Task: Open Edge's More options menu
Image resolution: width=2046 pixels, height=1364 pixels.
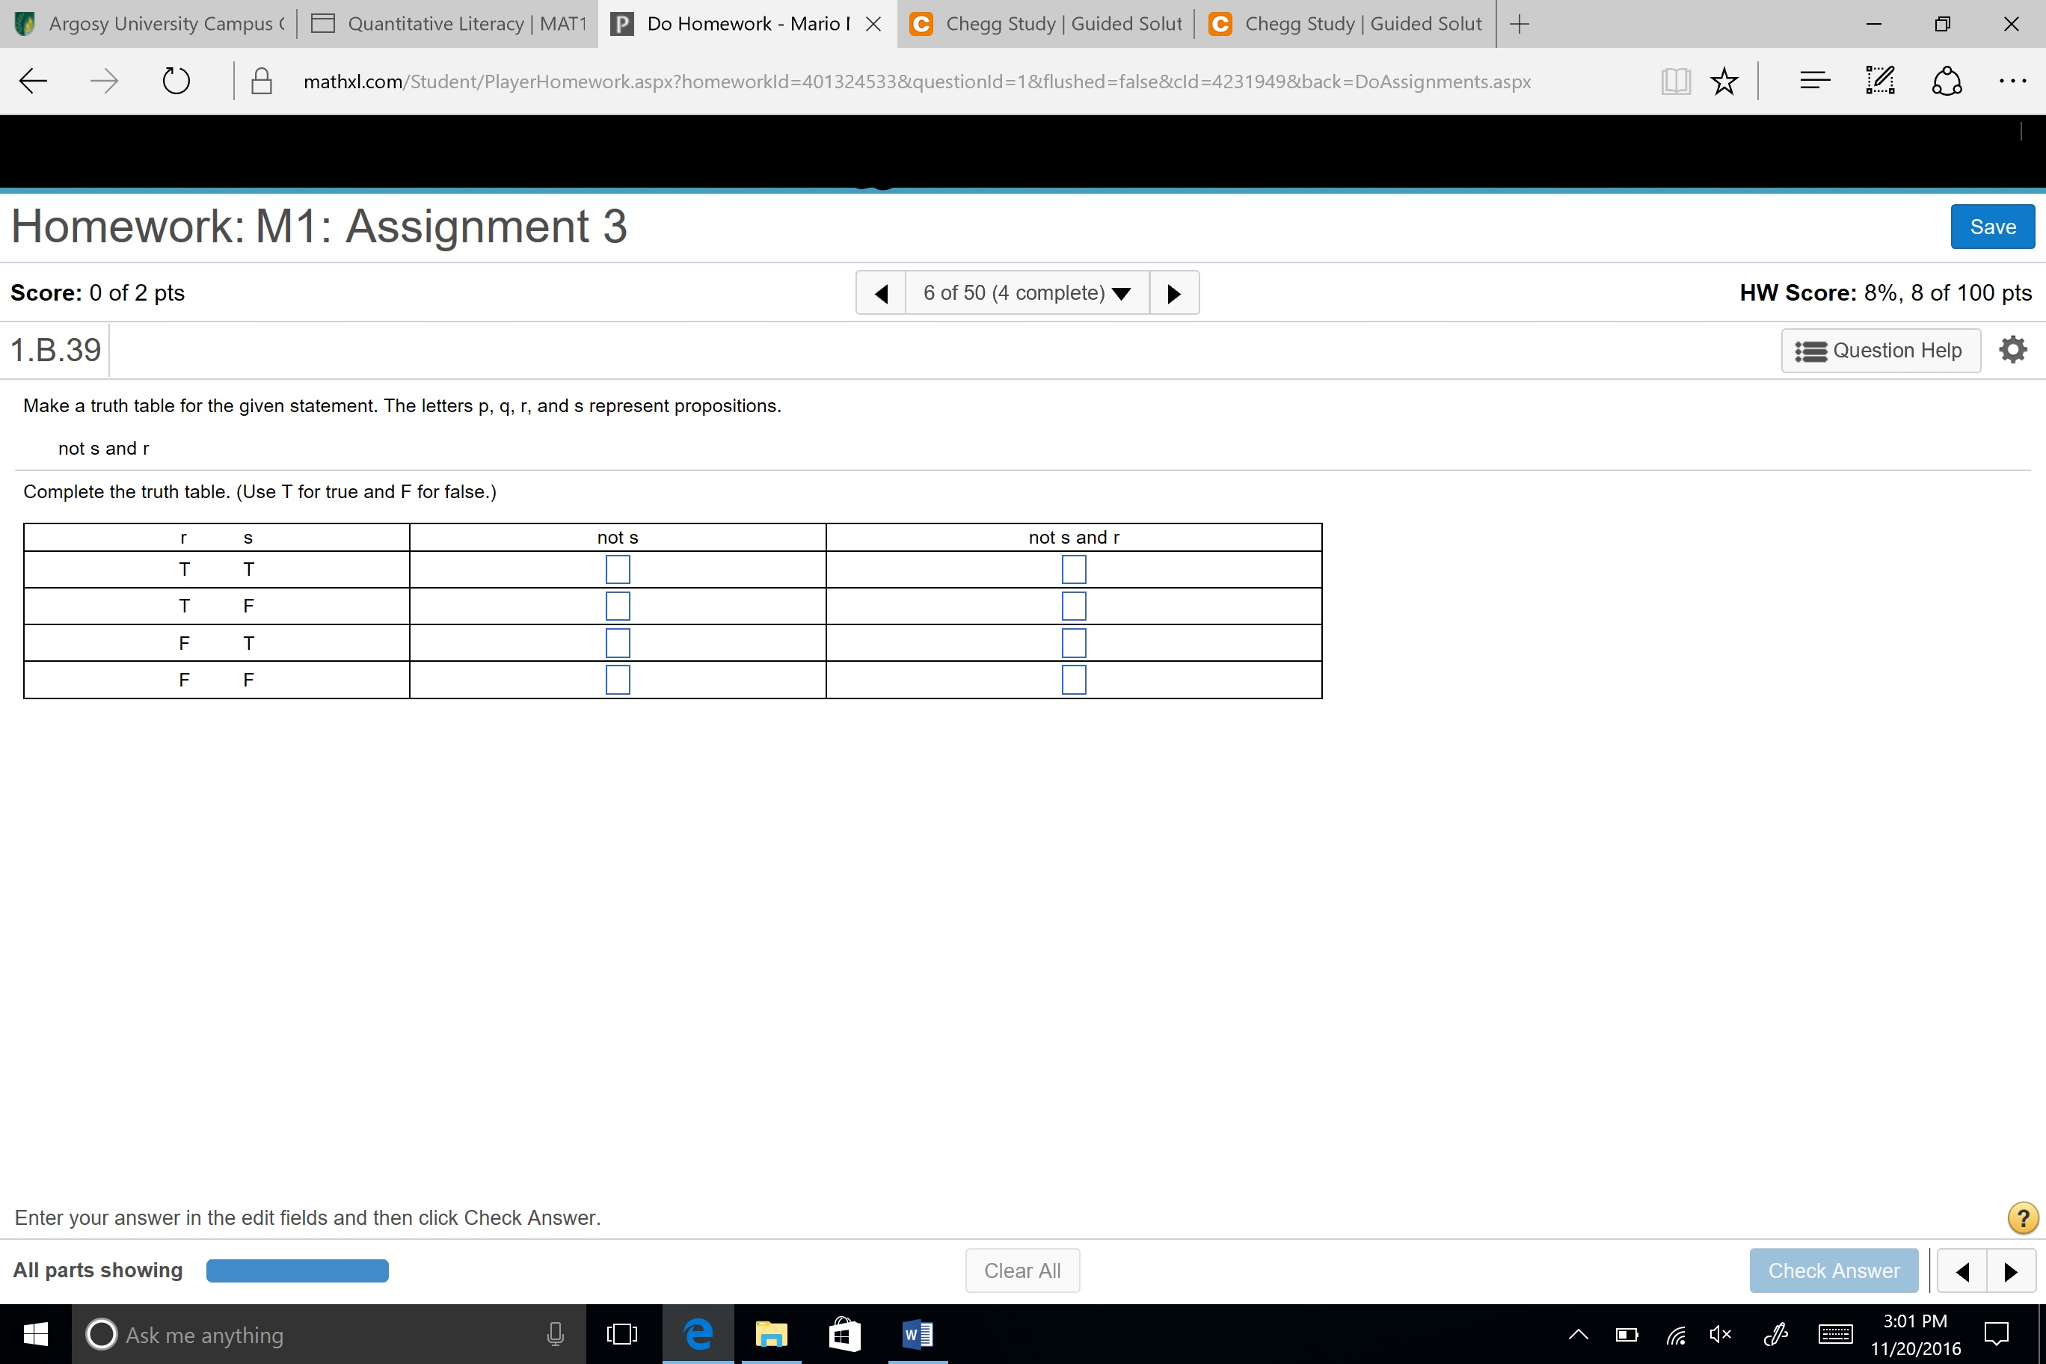Action: (x=2013, y=81)
